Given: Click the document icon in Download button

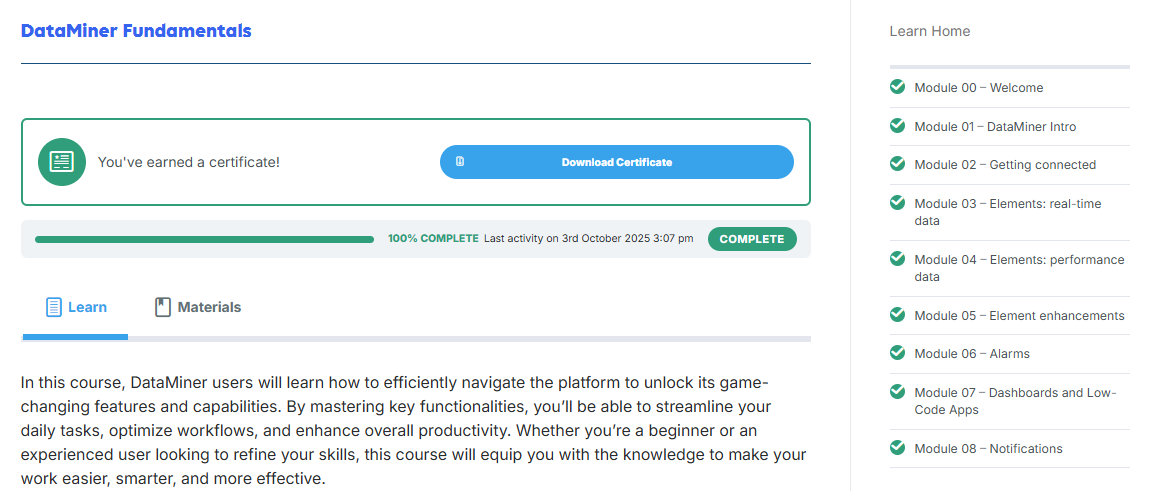Looking at the screenshot, I should [460, 162].
